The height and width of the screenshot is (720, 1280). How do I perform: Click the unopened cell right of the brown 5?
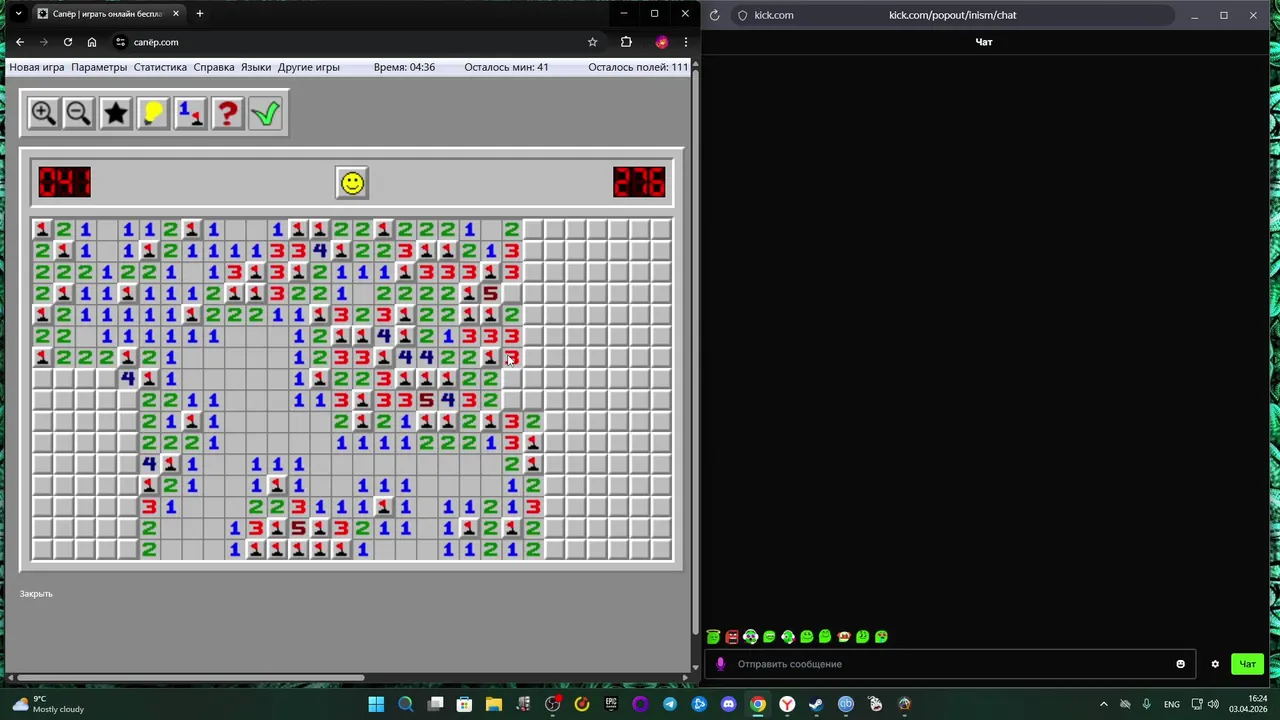[x=512, y=293]
